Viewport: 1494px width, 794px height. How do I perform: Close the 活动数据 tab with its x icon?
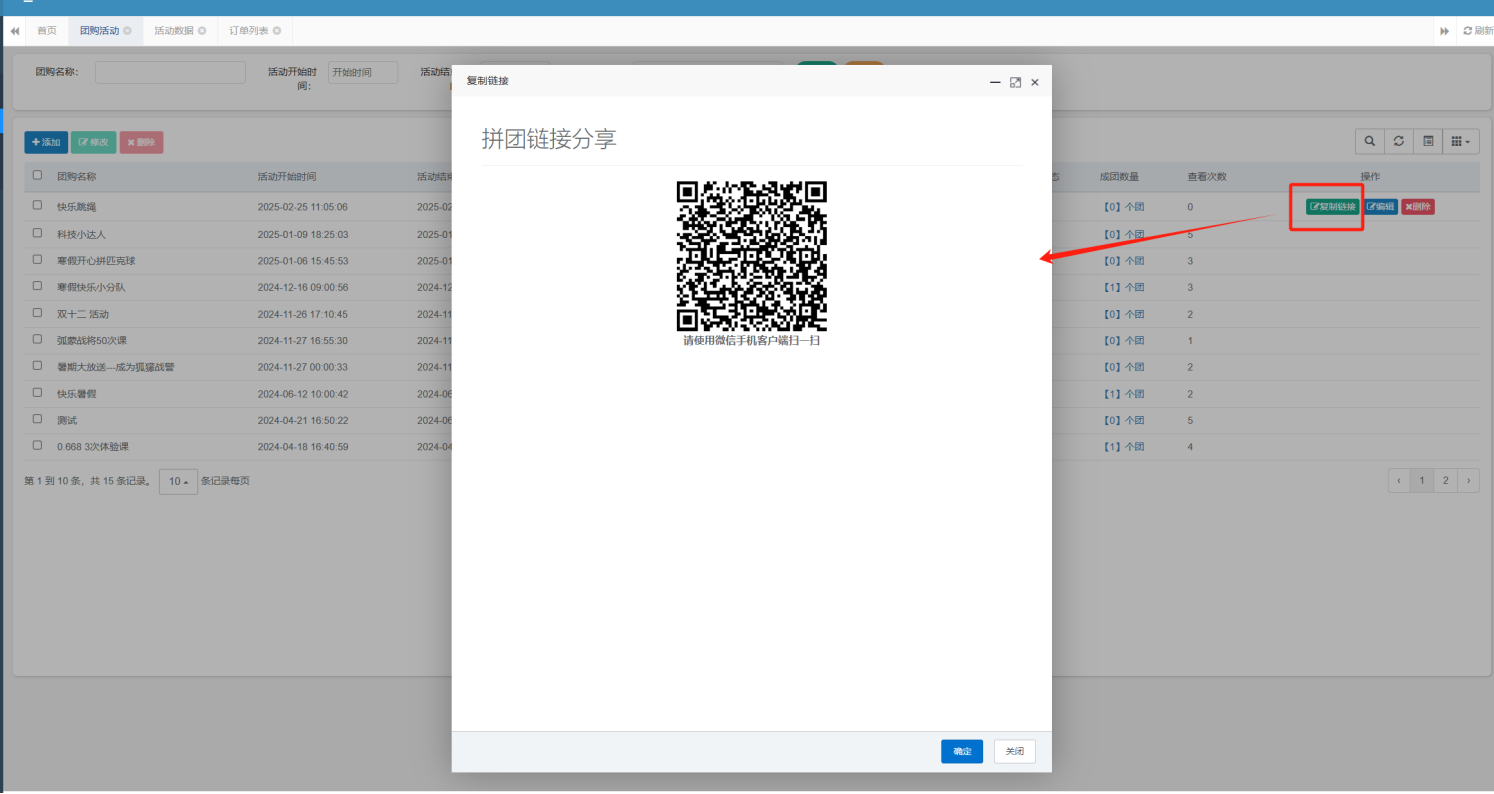pyautogui.click(x=202, y=31)
